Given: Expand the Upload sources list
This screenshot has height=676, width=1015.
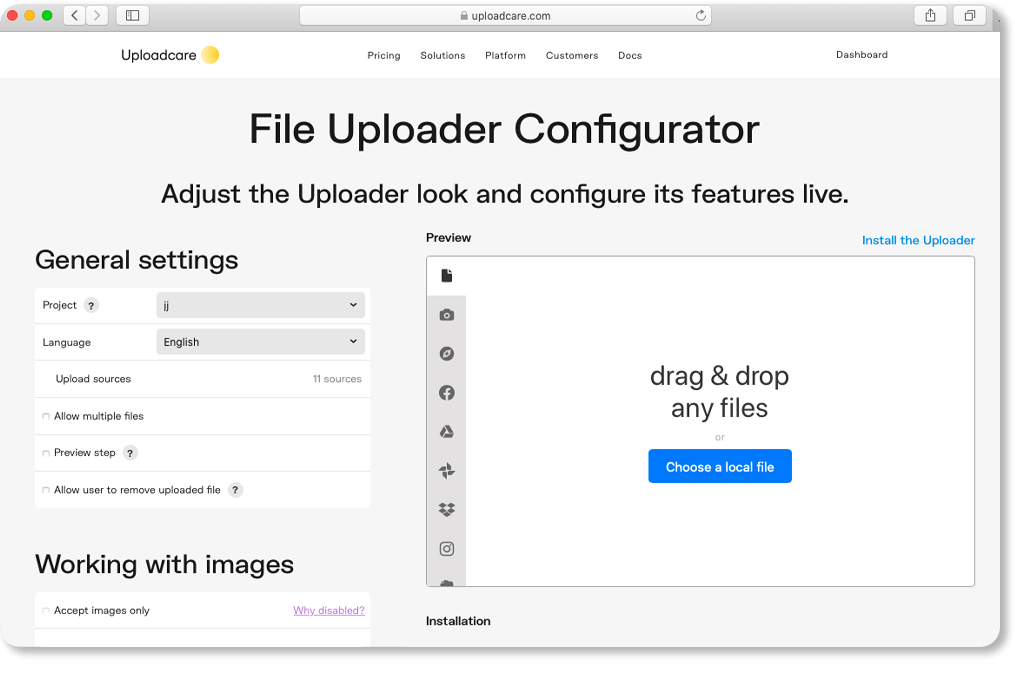Looking at the screenshot, I should [202, 379].
